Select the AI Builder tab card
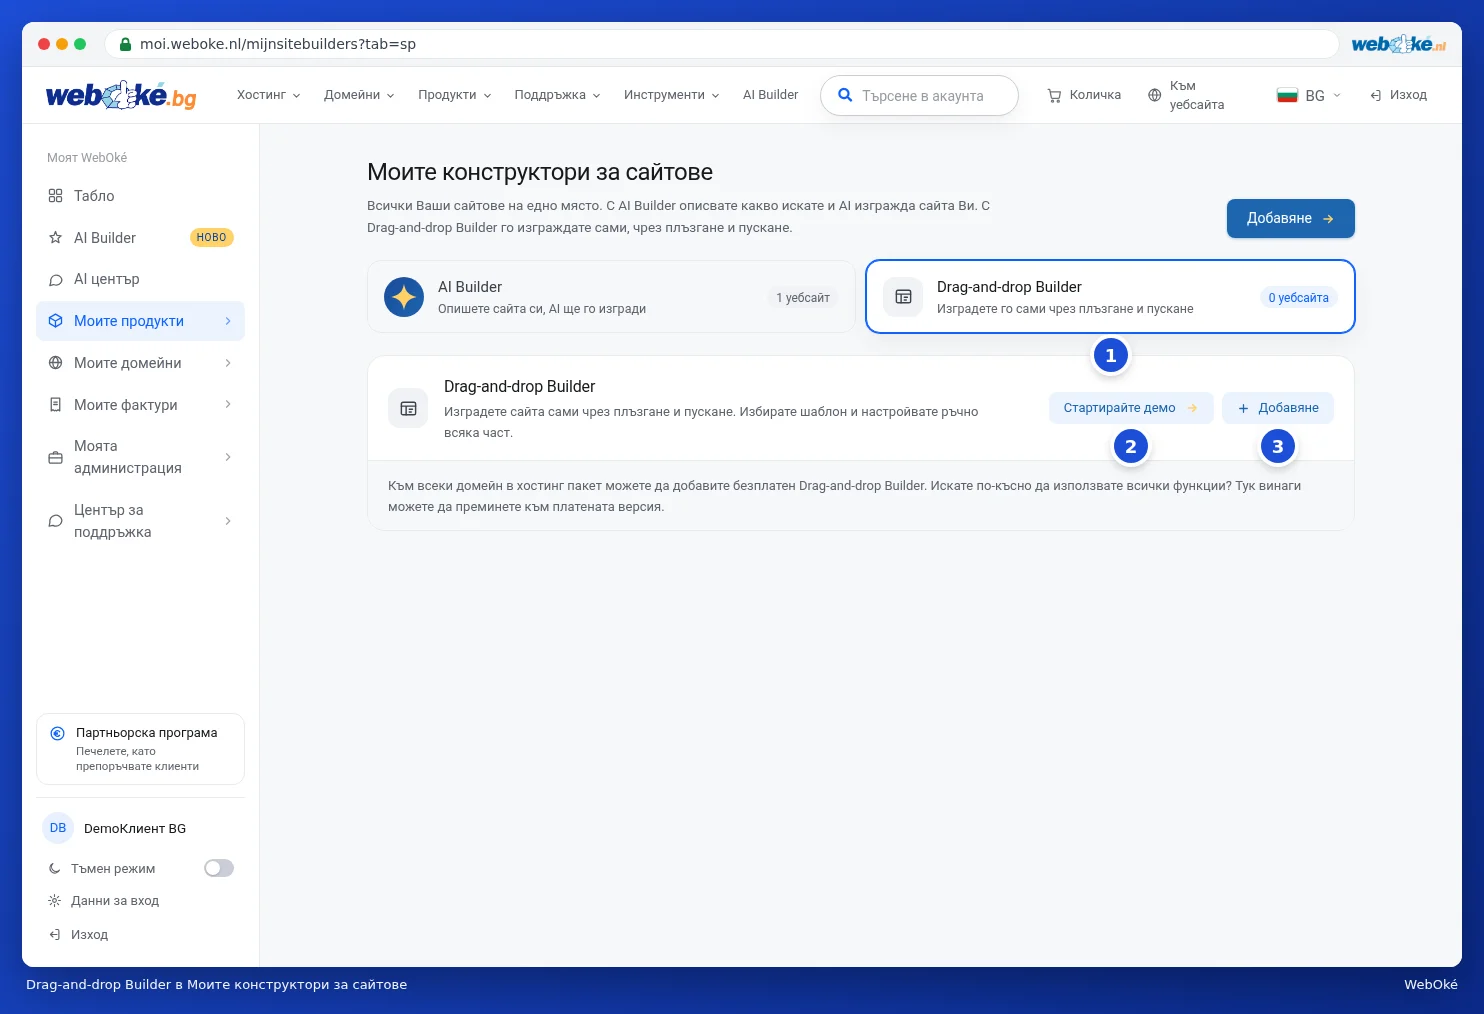Screen dimensions: 1484x1014 point(611,297)
